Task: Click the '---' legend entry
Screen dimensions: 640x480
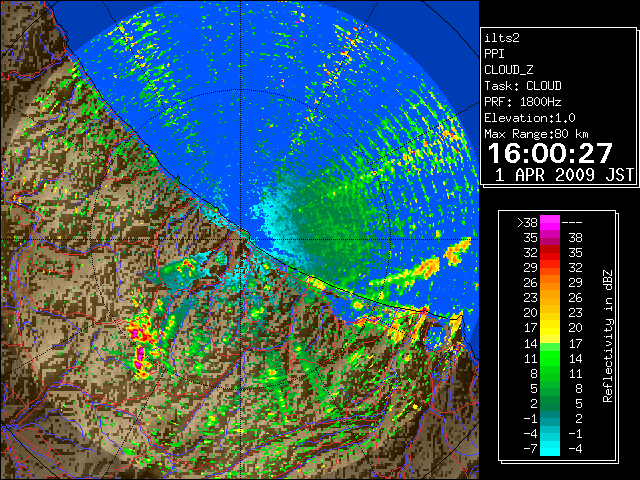Action: click(572, 223)
